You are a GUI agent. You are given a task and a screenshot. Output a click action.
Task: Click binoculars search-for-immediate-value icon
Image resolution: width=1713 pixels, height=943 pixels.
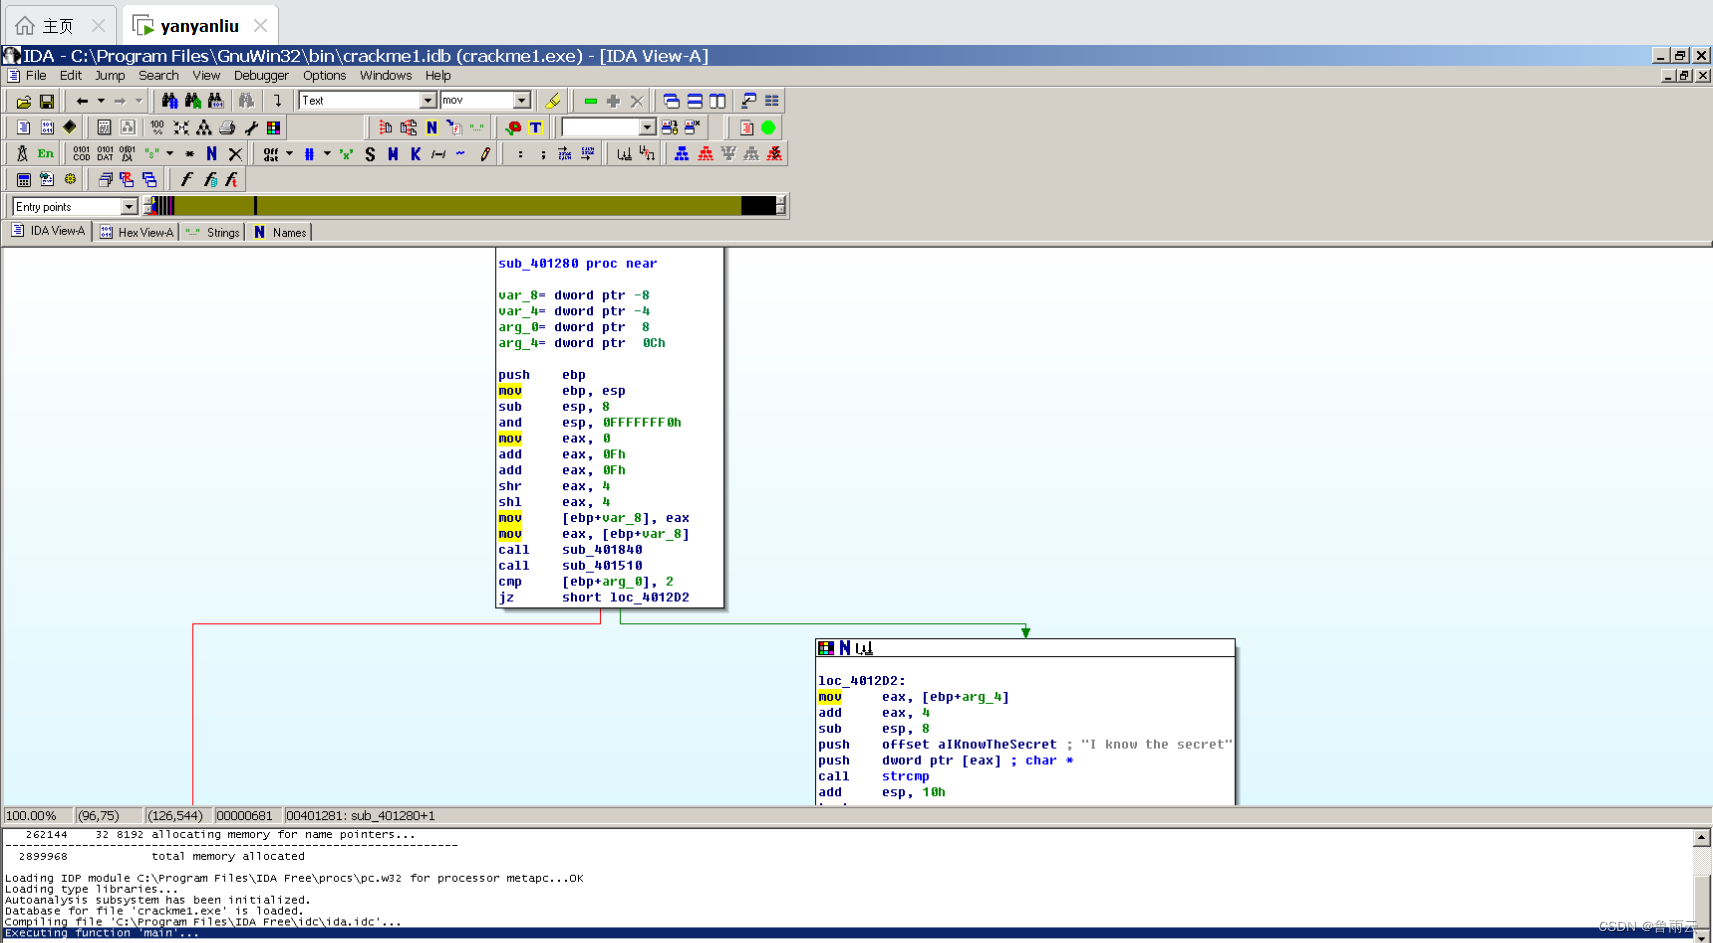pos(169,101)
